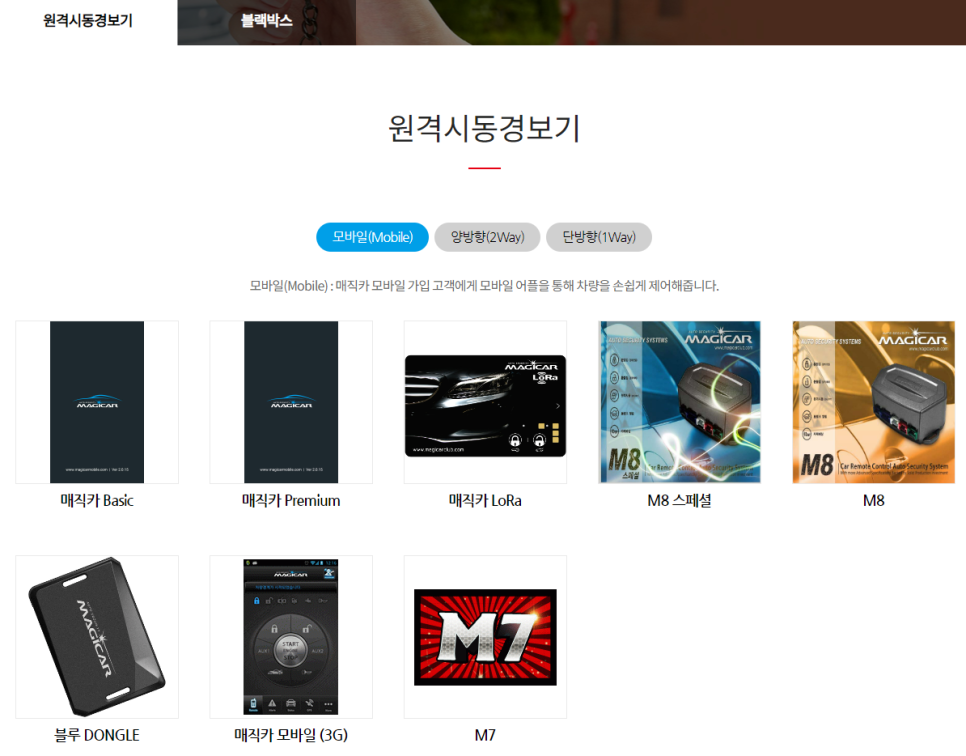
Task: Open the 매직카 Basic product image
Action: (x=97, y=402)
